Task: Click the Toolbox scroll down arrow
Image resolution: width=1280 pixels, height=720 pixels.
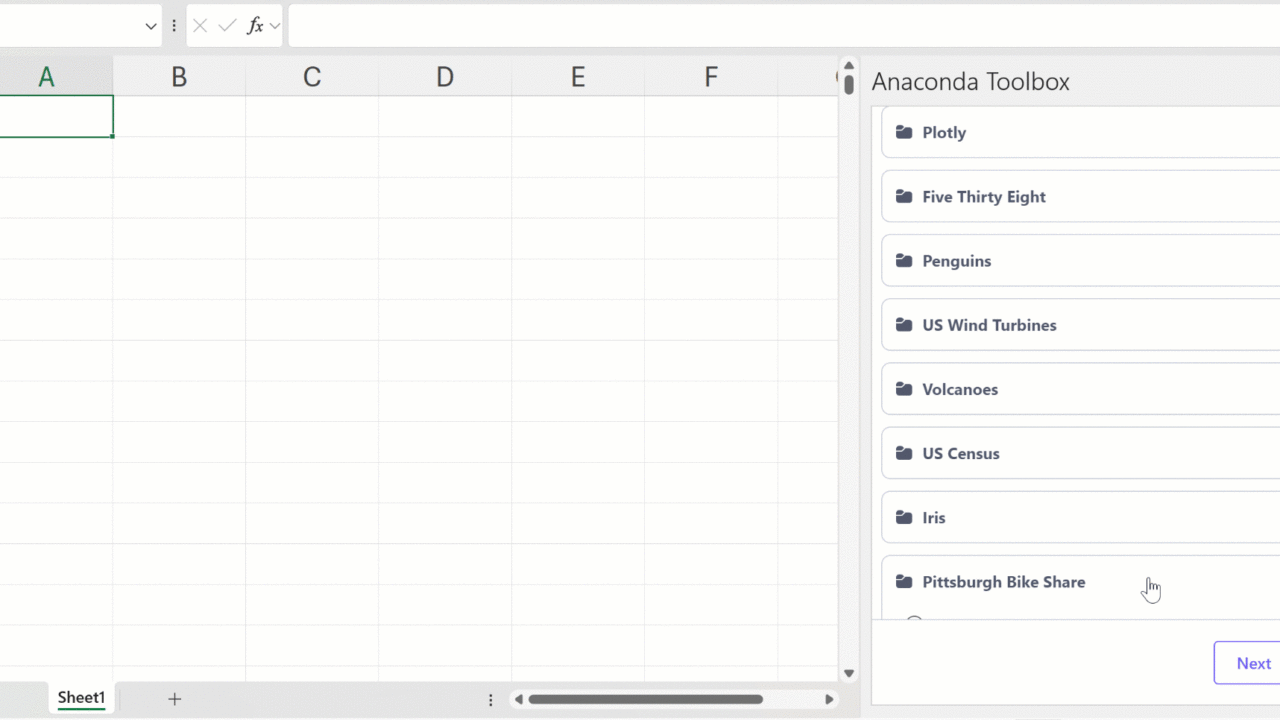Action: (x=849, y=674)
